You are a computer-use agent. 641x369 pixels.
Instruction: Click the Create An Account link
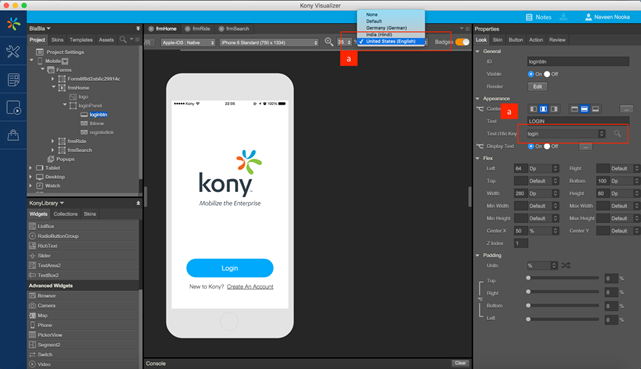[250, 287]
